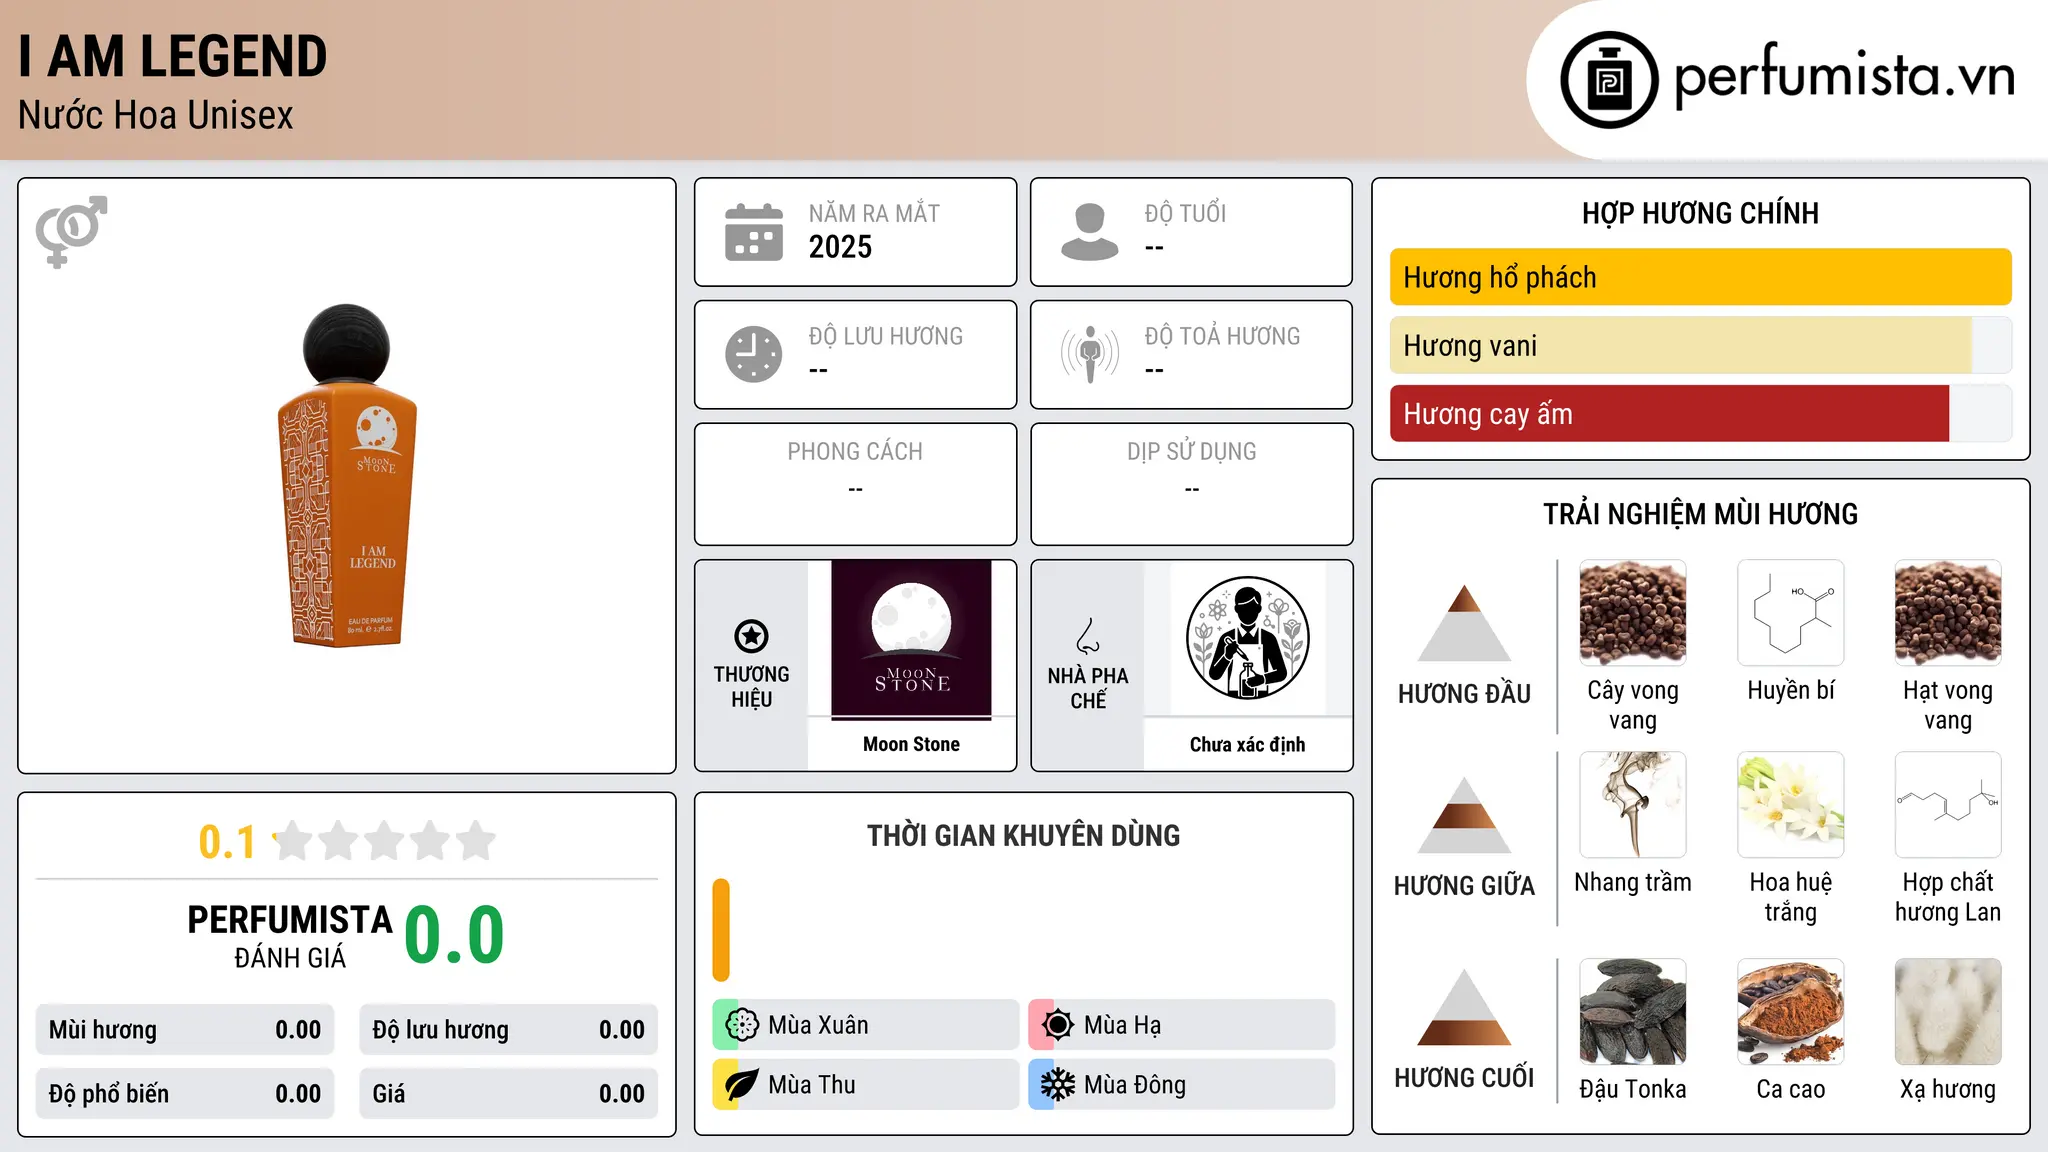Select the Mùa Hạ sun icon

tap(1057, 1025)
